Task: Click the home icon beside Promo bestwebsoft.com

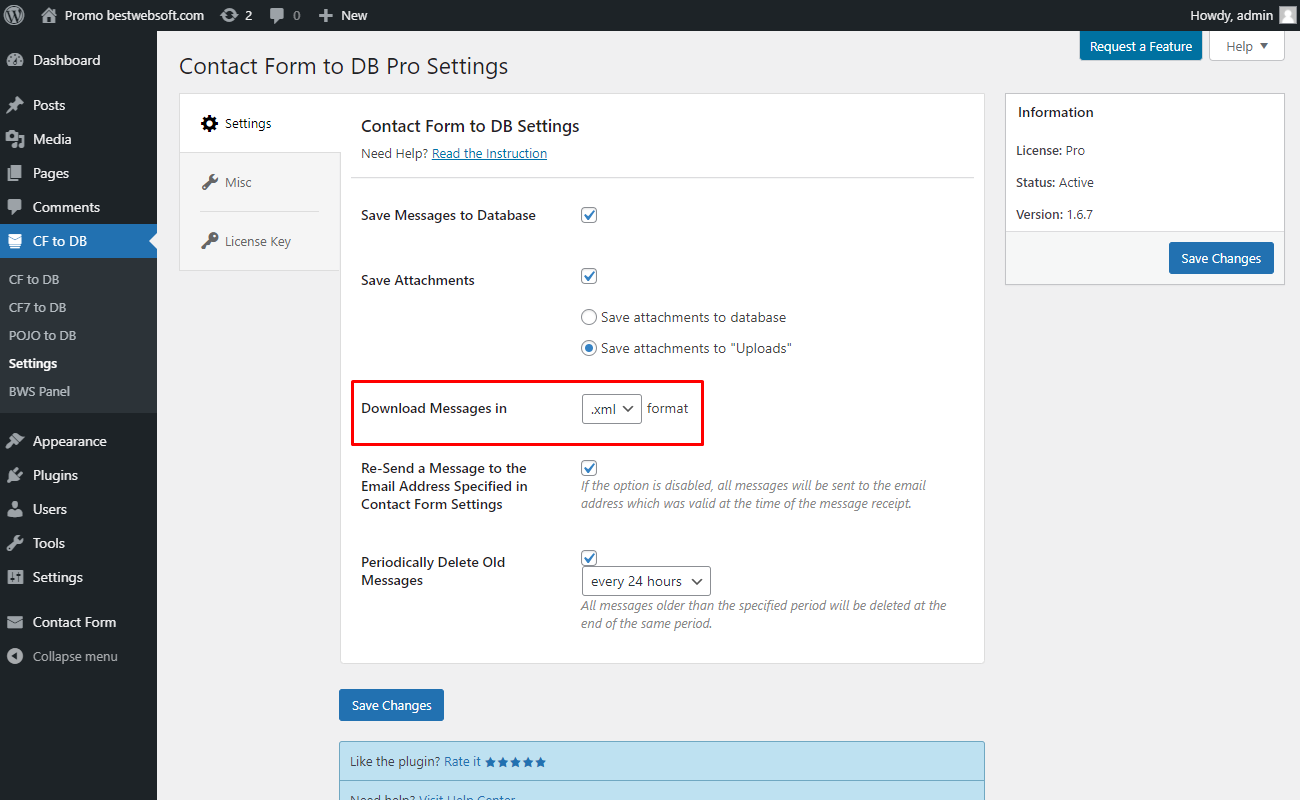Action: coord(49,15)
